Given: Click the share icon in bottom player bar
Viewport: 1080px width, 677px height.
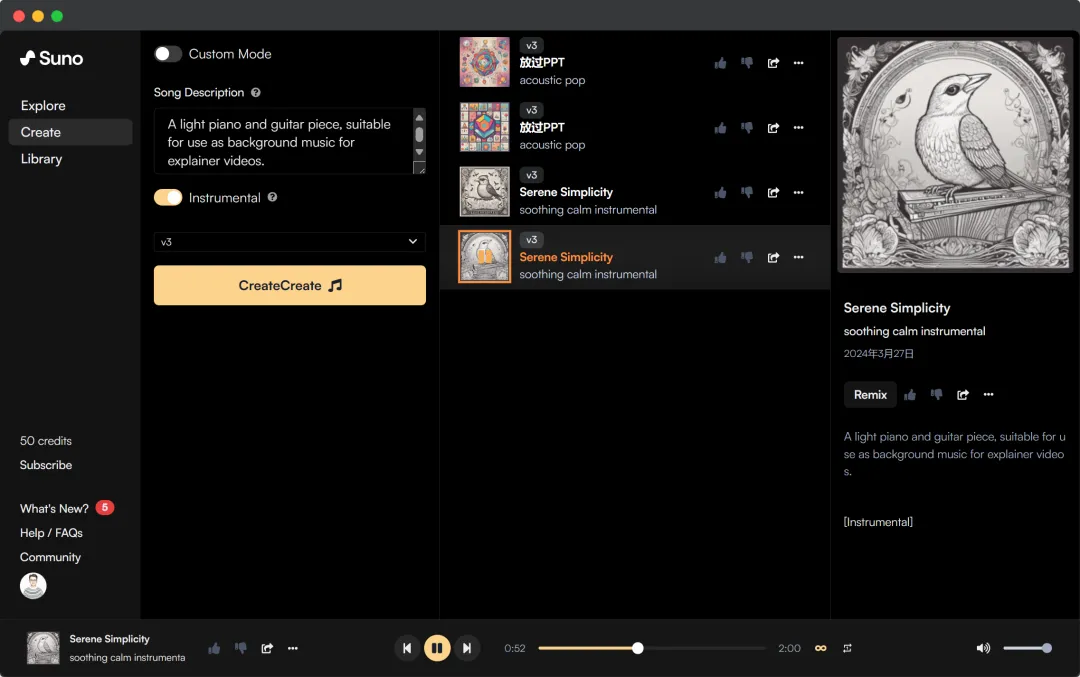Looking at the screenshot, I should tap(267, 648).
